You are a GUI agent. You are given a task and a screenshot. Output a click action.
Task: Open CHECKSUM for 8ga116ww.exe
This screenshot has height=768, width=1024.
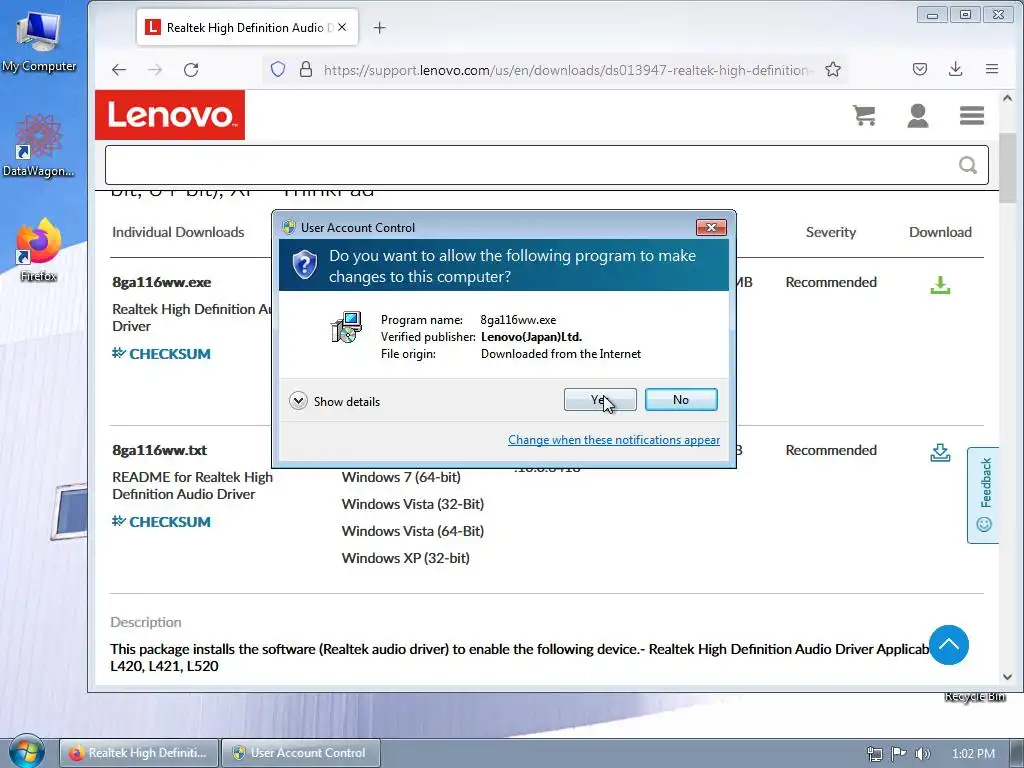pos(161,354)
